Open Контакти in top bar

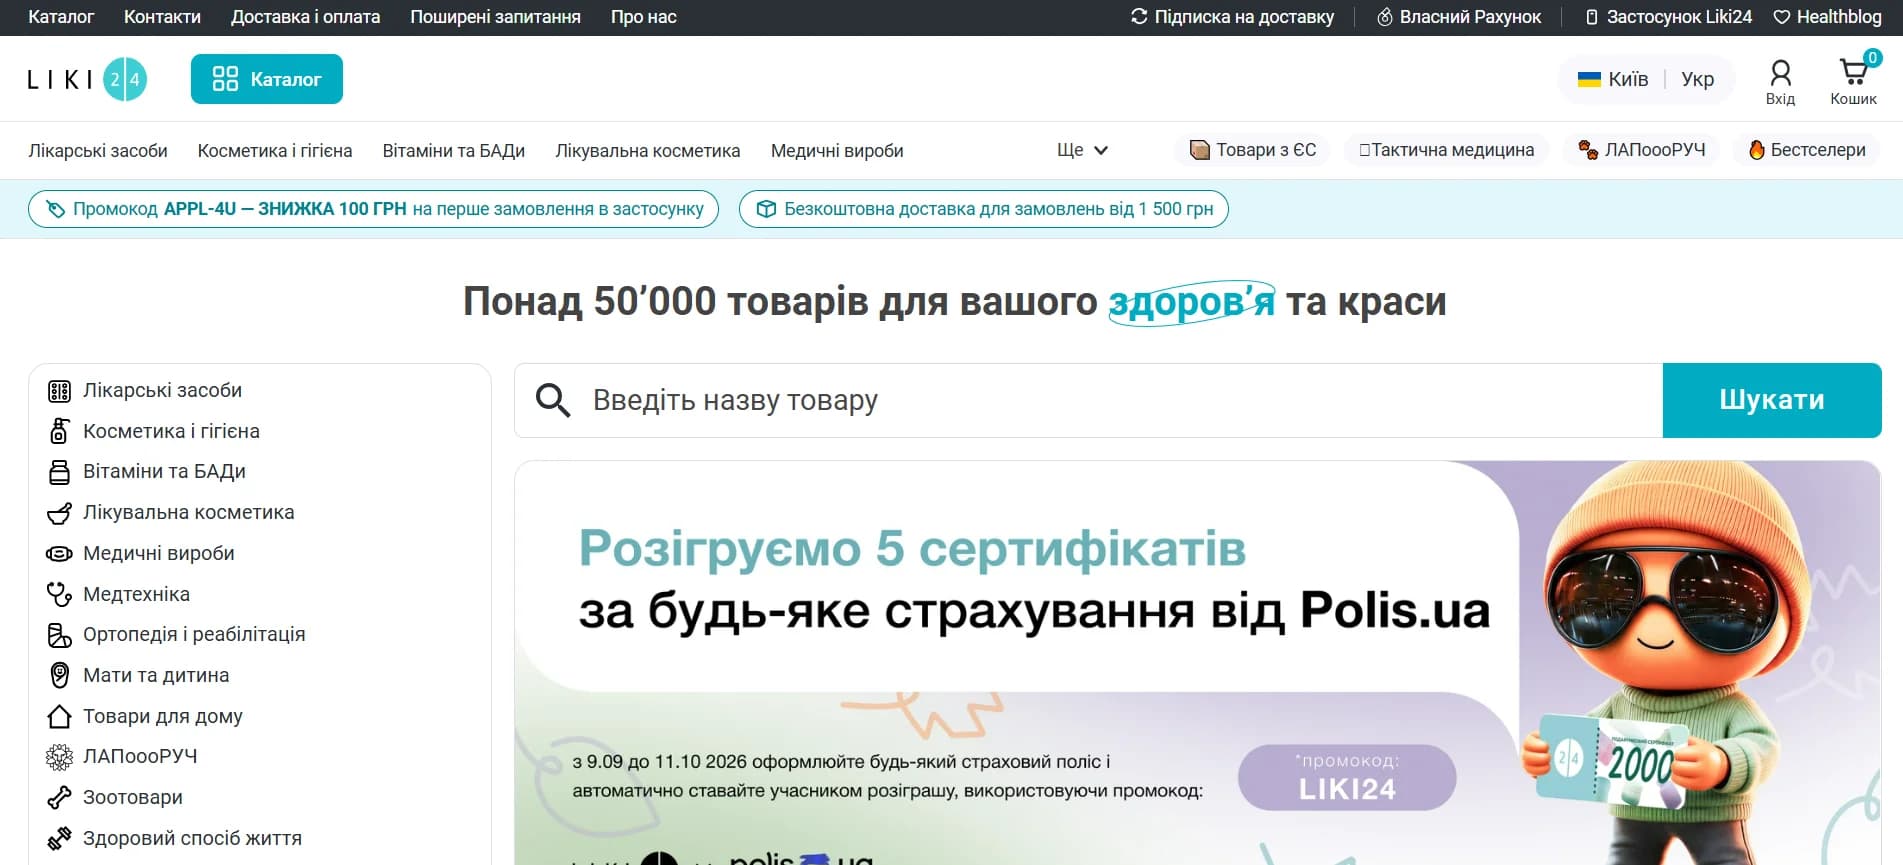tap(162, 17)
